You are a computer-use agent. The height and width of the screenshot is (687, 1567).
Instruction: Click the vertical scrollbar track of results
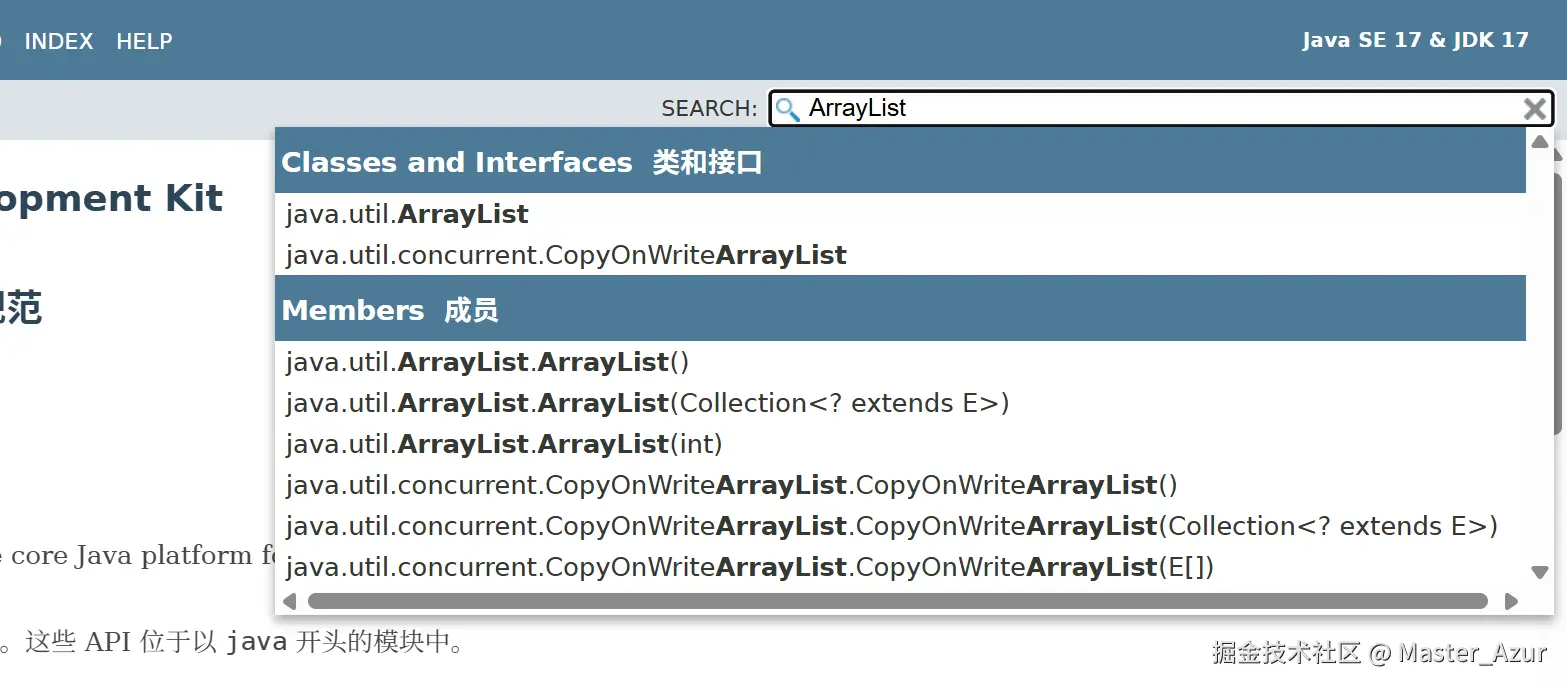(x=1540, y=500)
